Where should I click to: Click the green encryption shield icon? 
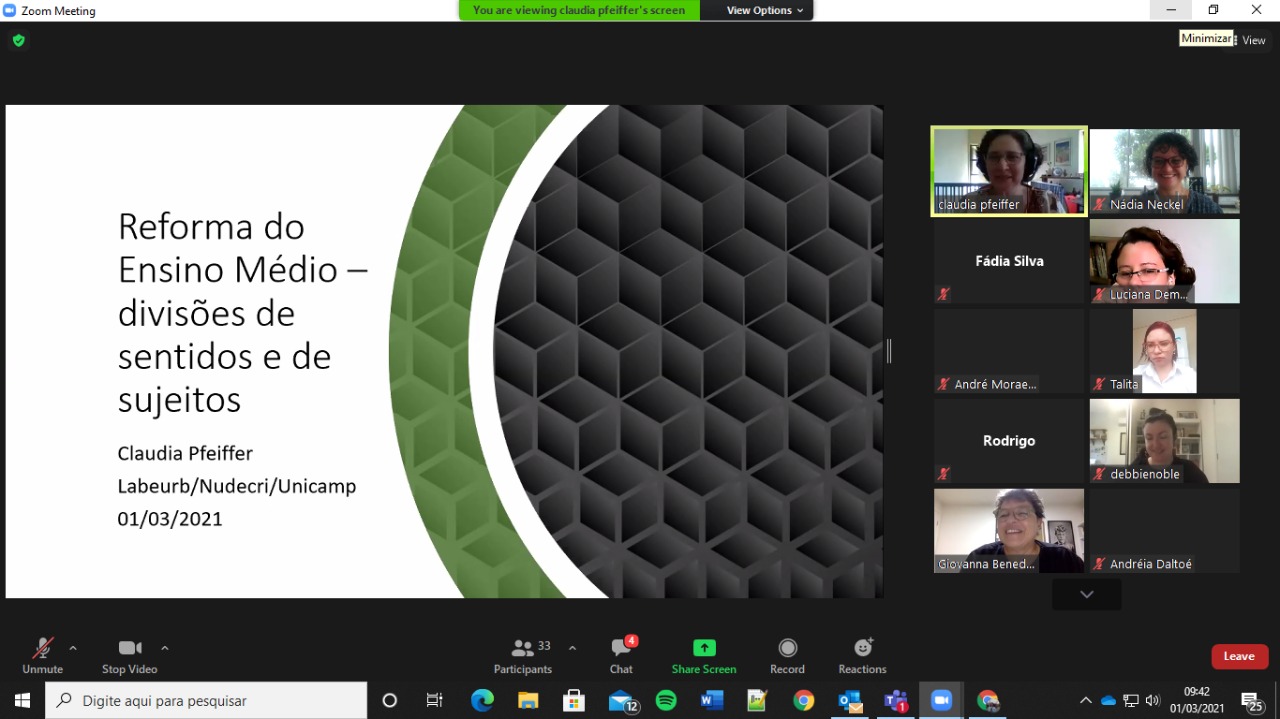click(18, 41)
